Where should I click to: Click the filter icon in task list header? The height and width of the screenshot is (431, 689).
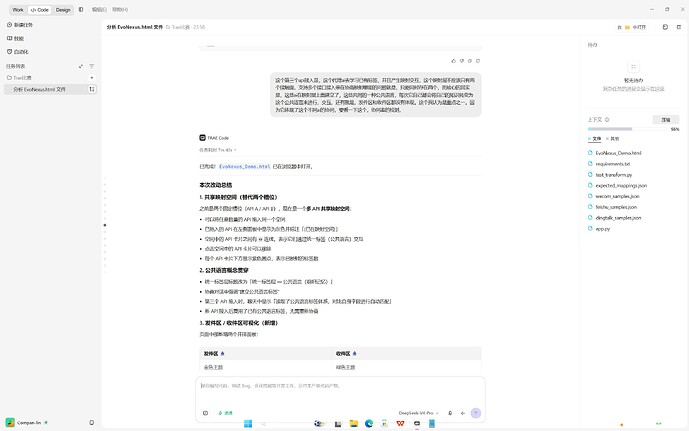point(91,66)
